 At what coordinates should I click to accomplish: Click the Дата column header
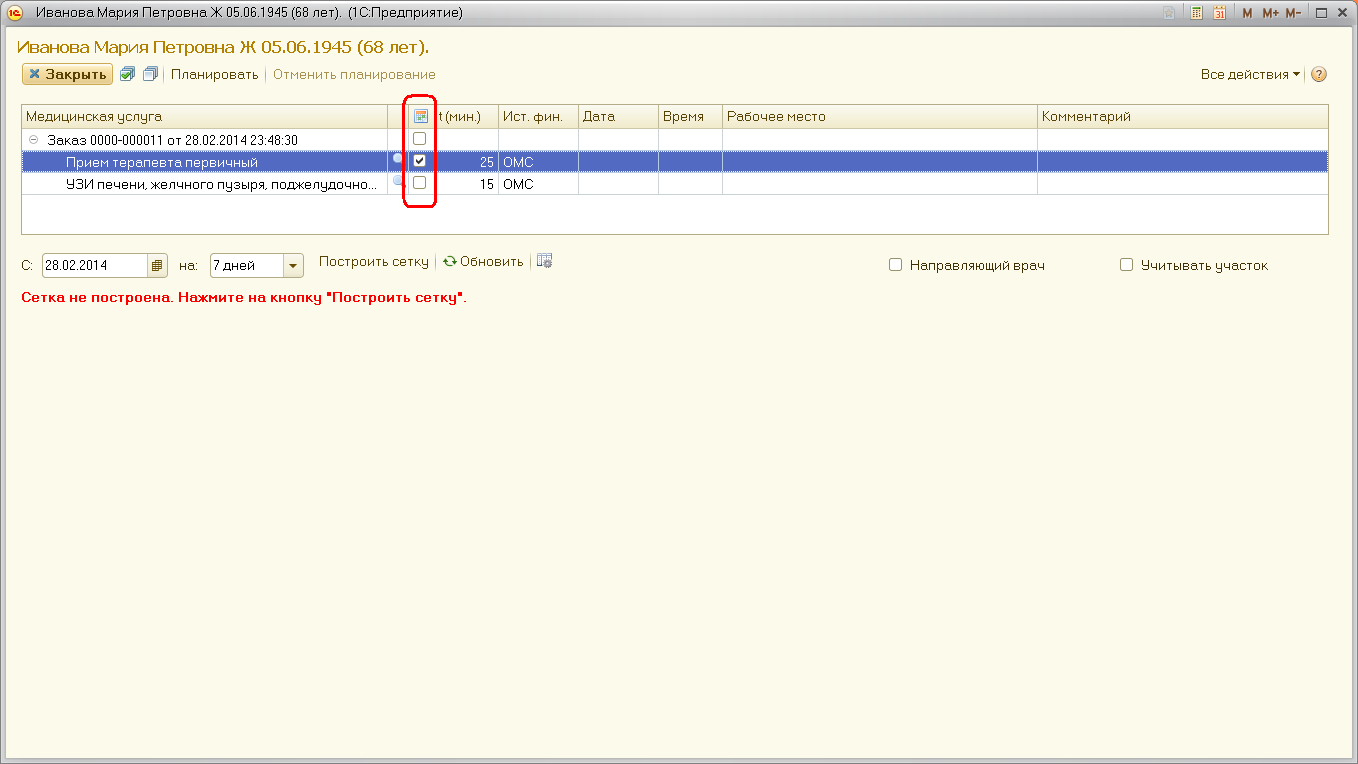pyautogui.click(x=618, y=116)
